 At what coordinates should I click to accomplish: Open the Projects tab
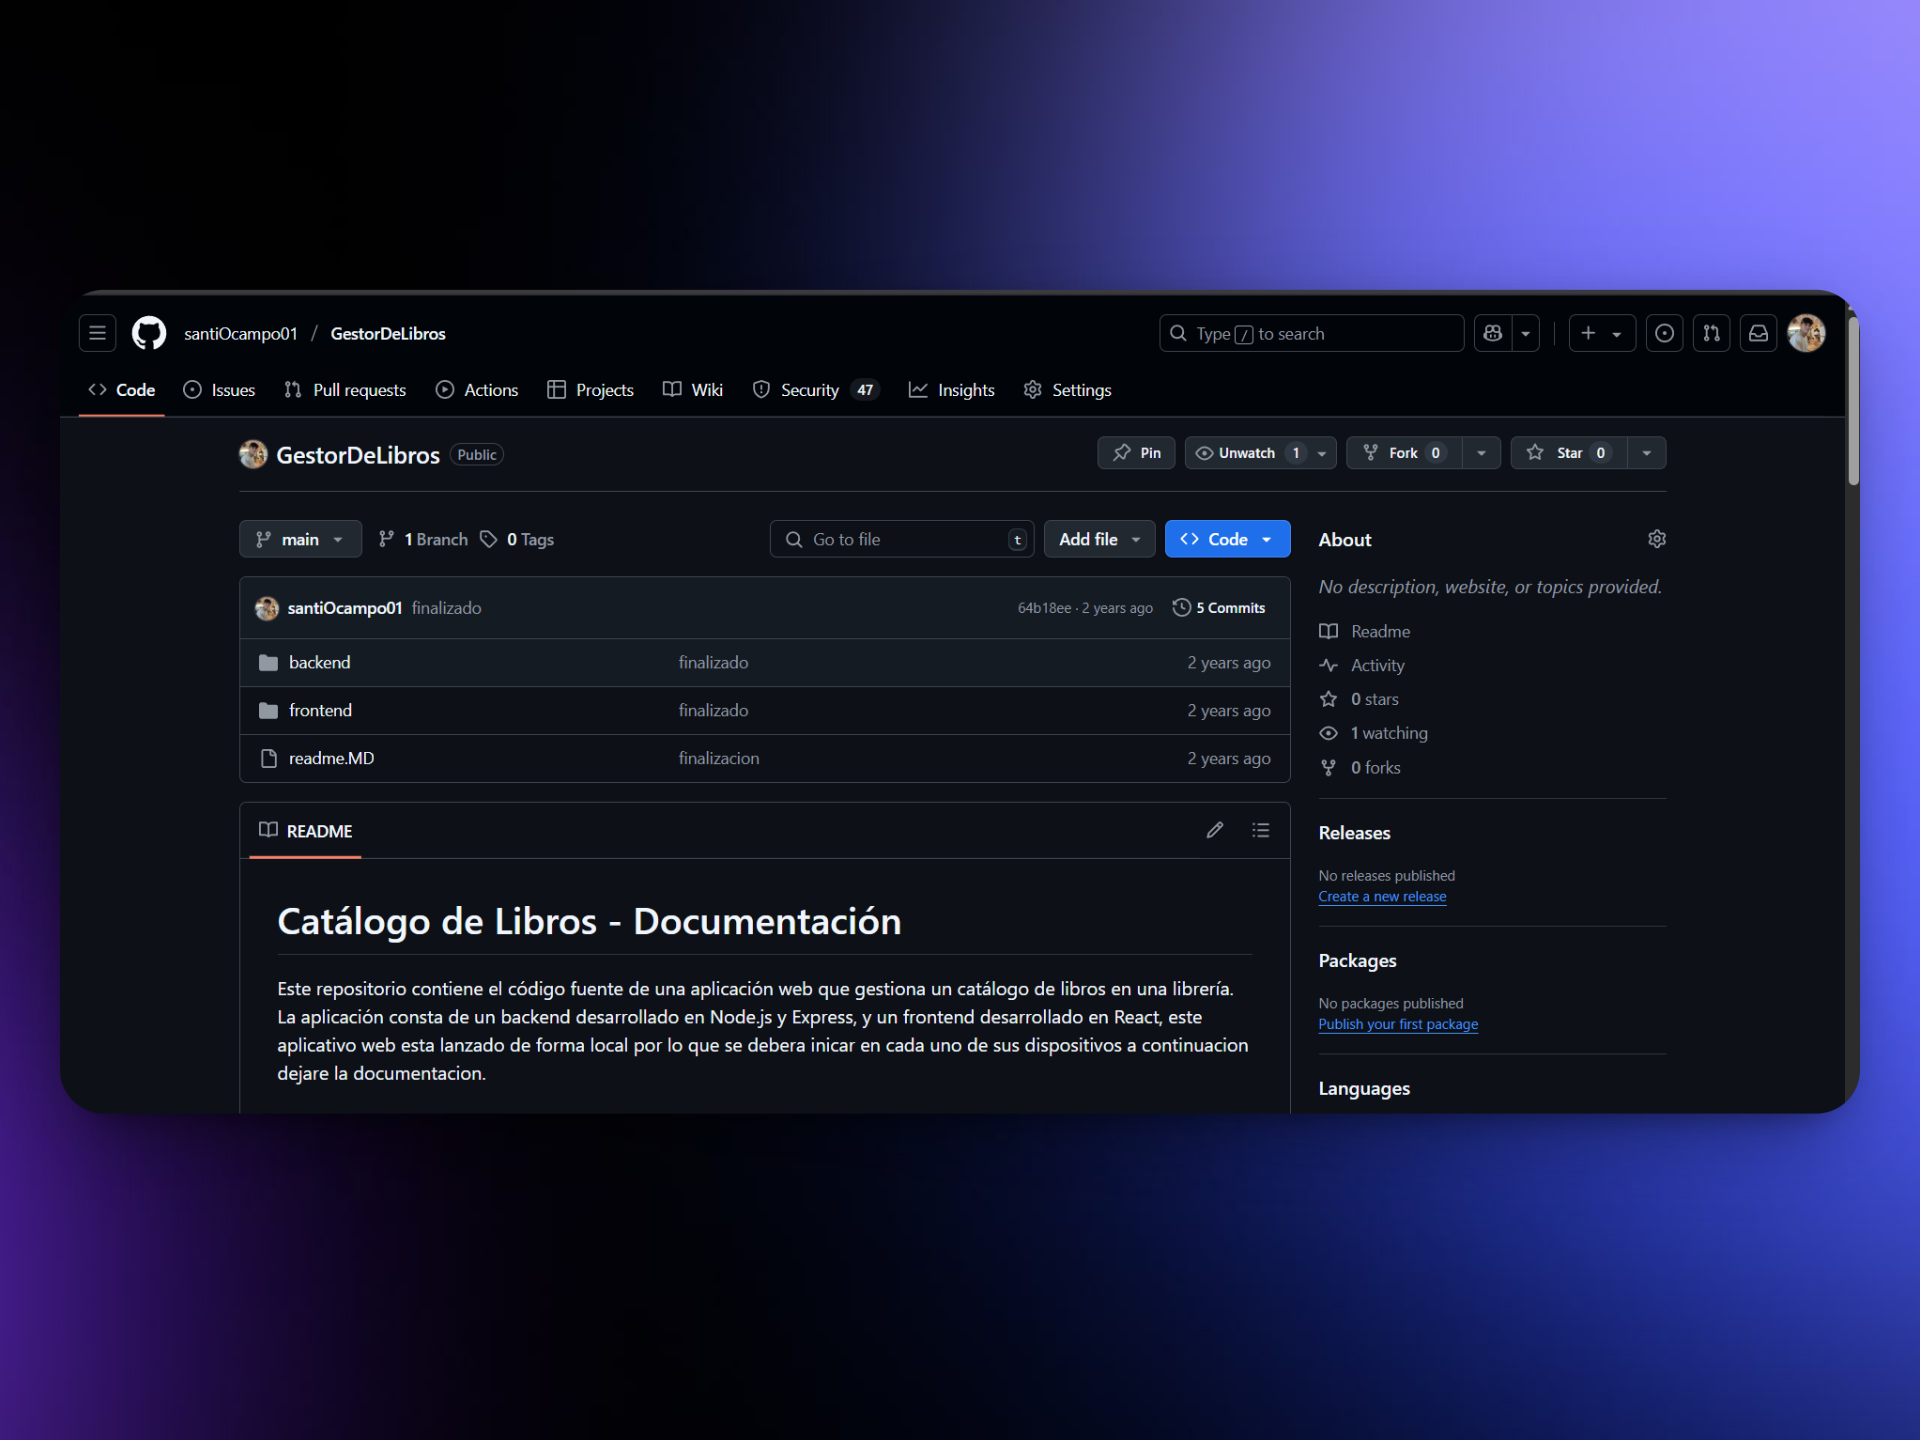click(590, 390)
